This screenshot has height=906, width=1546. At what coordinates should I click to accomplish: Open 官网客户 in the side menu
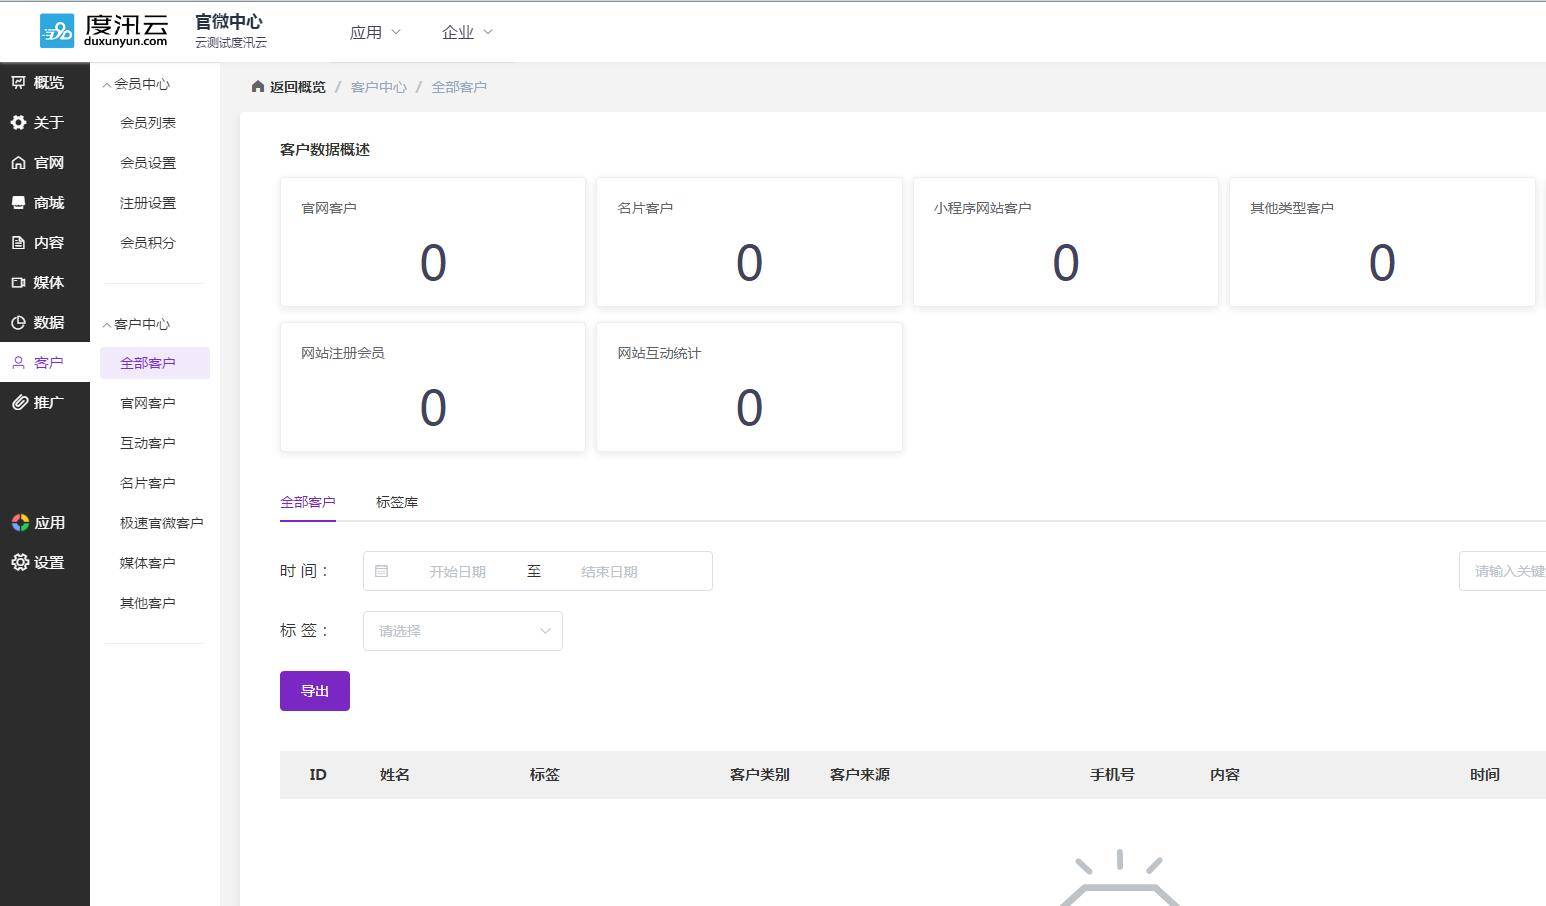(x=148, y=403)
